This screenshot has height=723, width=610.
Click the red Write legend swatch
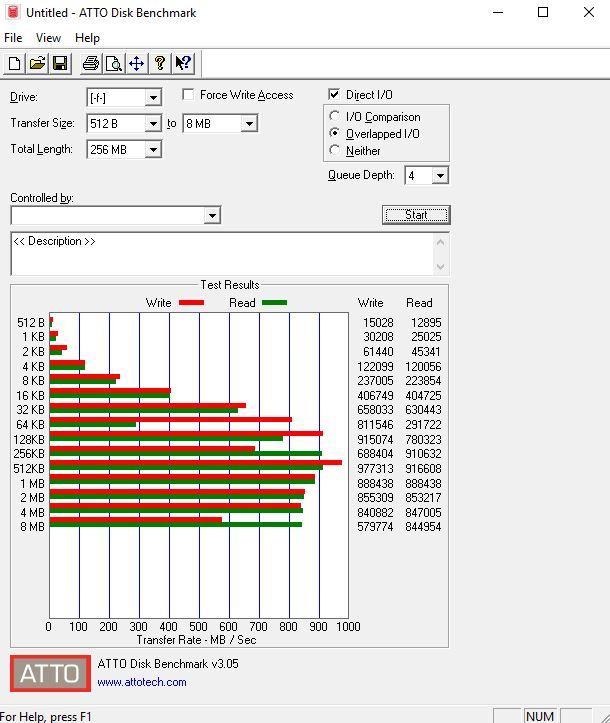coord(191,303)
